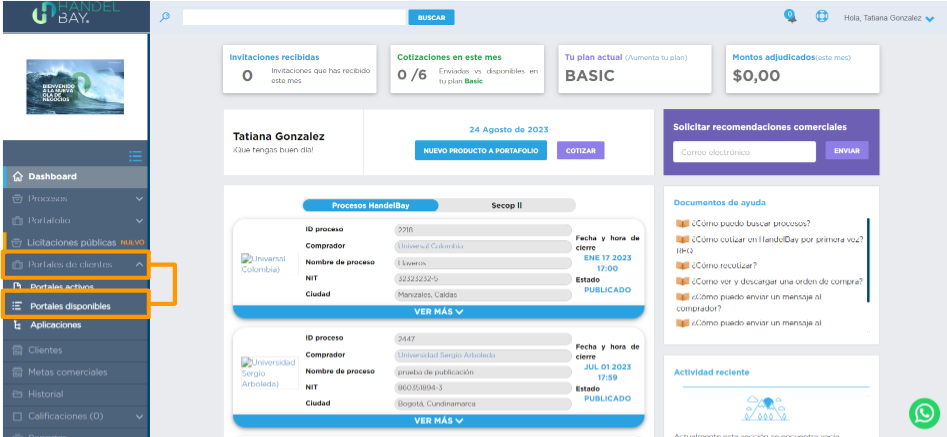The width and height of the screenshot is (947, 437).
Task: Expand the Portafolio menu chevron
Action: click(140, 221)
